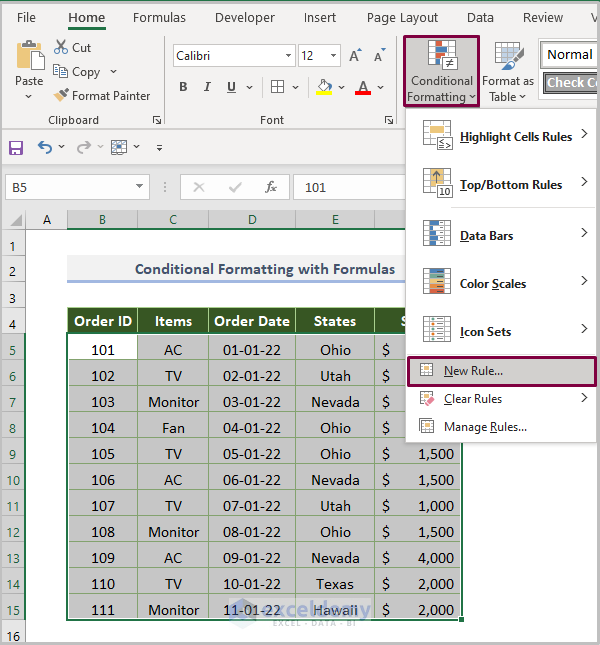The height and width of the screenshot is (645, 600).
Task: Click the Cut scissors icon
Action: tap(60, 47)
